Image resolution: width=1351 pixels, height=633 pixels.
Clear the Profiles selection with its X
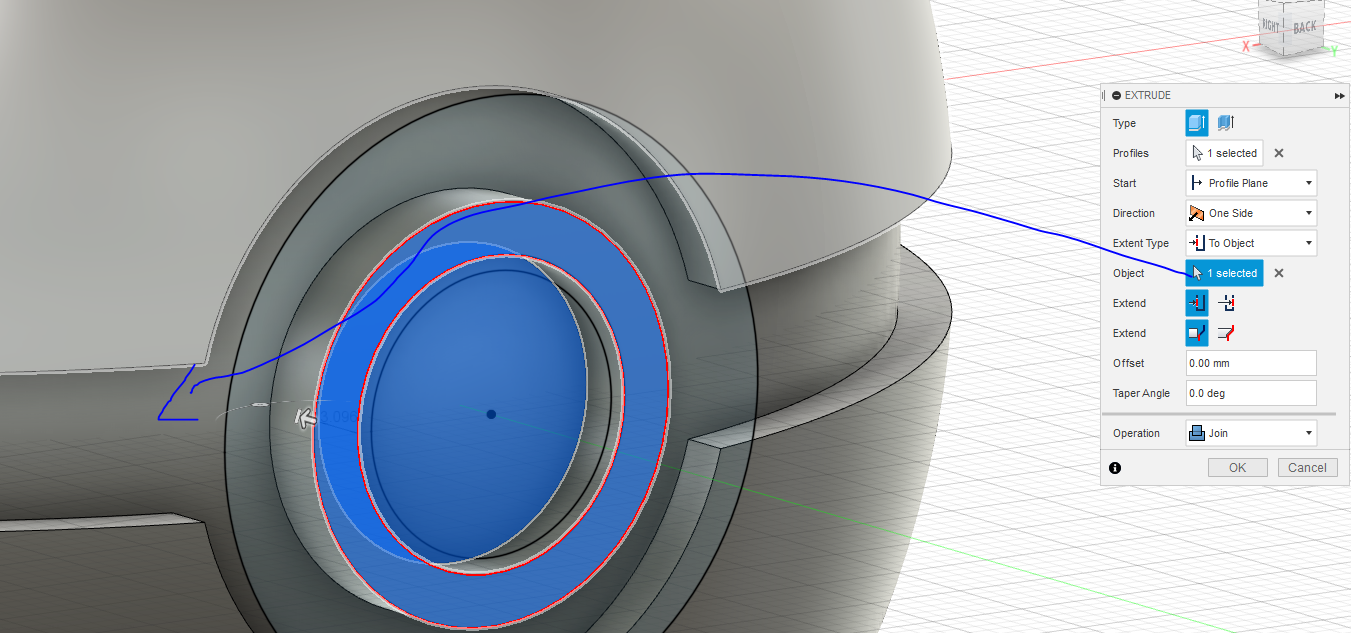point(1279,153)
